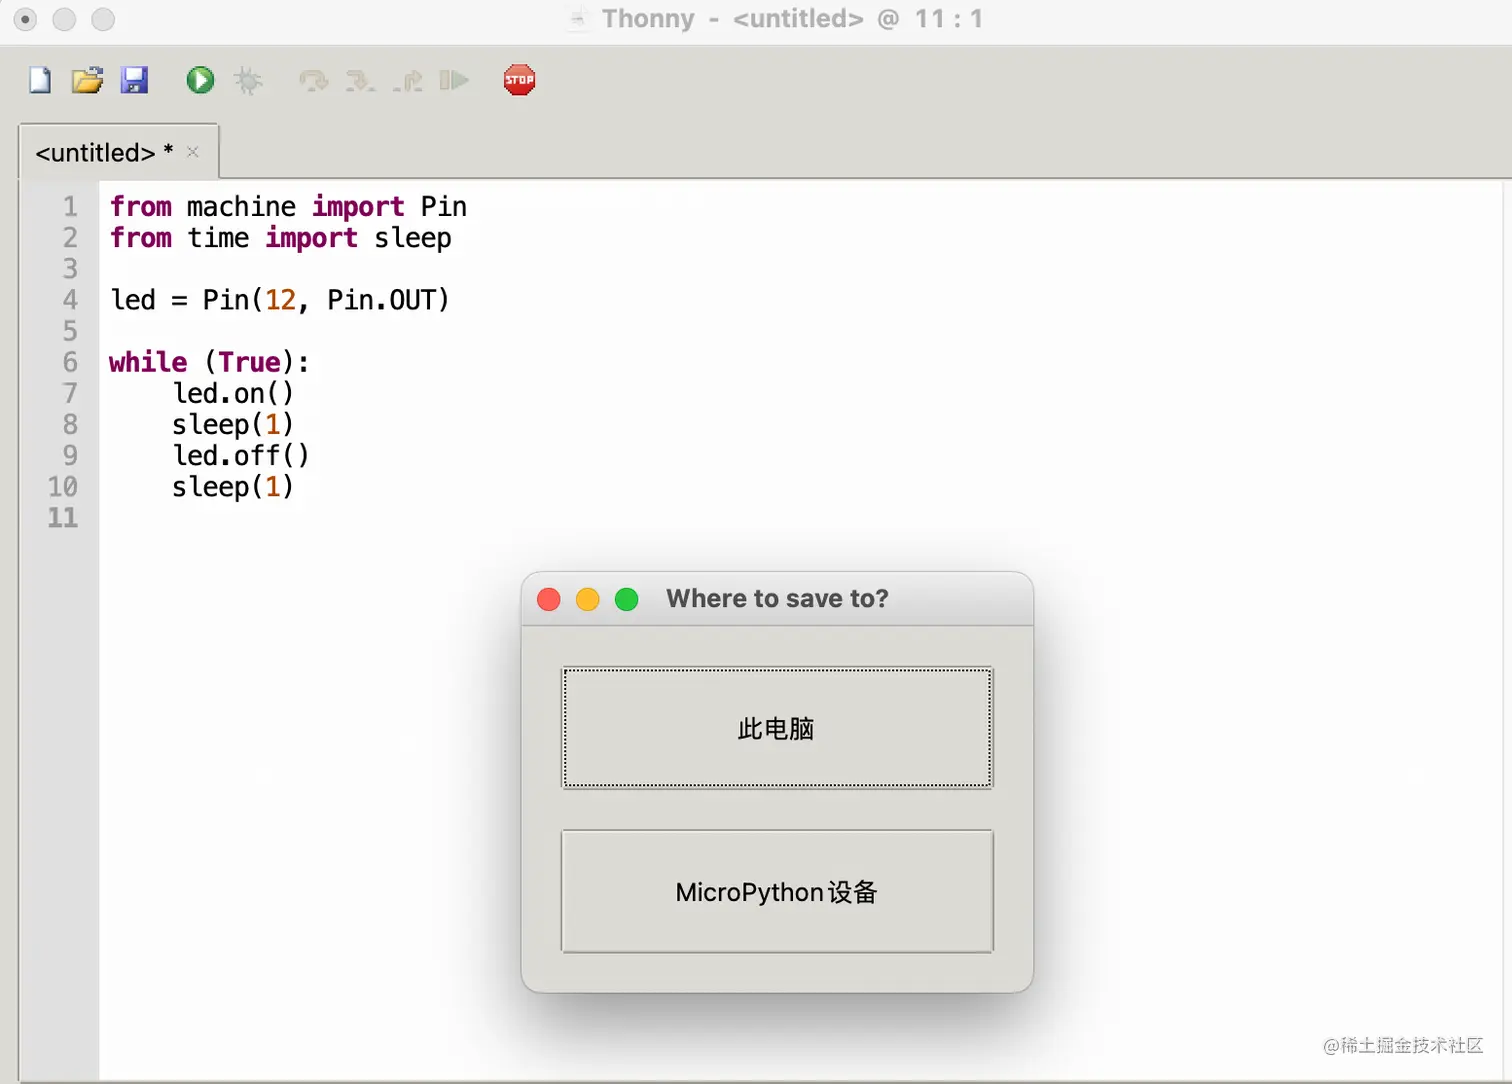Choose 此电脑 as save location

(777, 728)
